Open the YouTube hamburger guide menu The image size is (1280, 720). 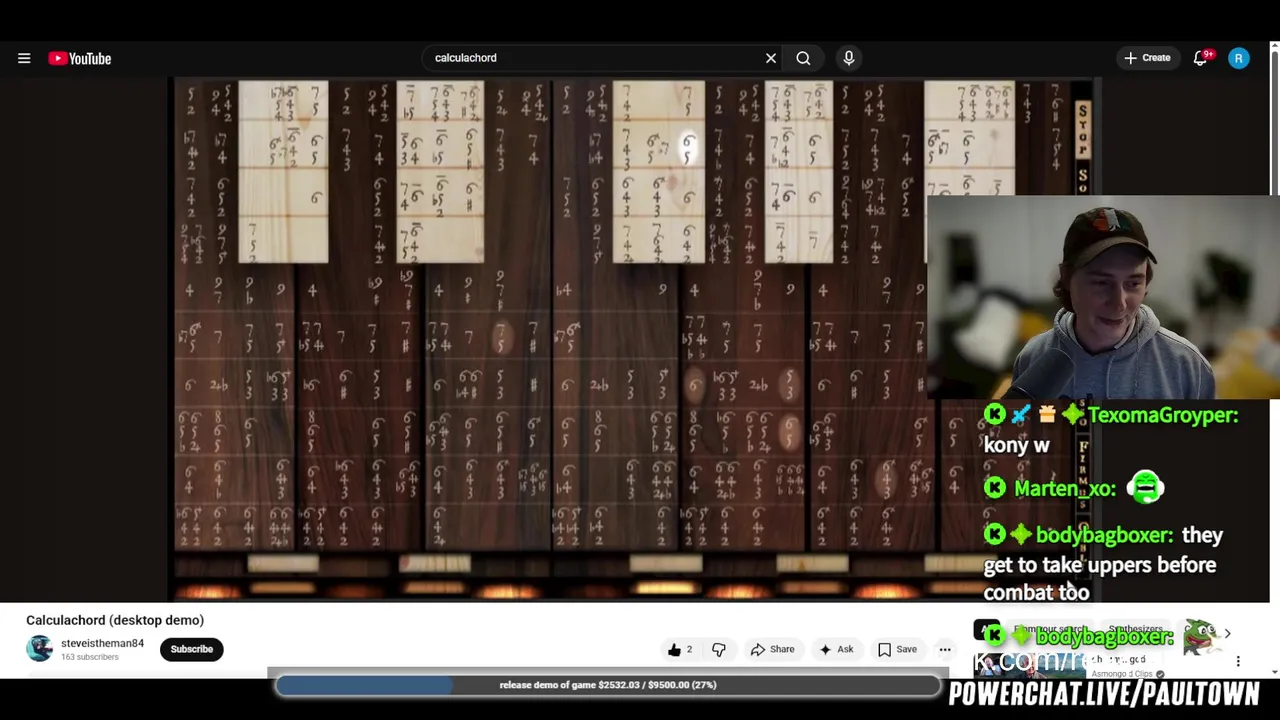(24, 58)
